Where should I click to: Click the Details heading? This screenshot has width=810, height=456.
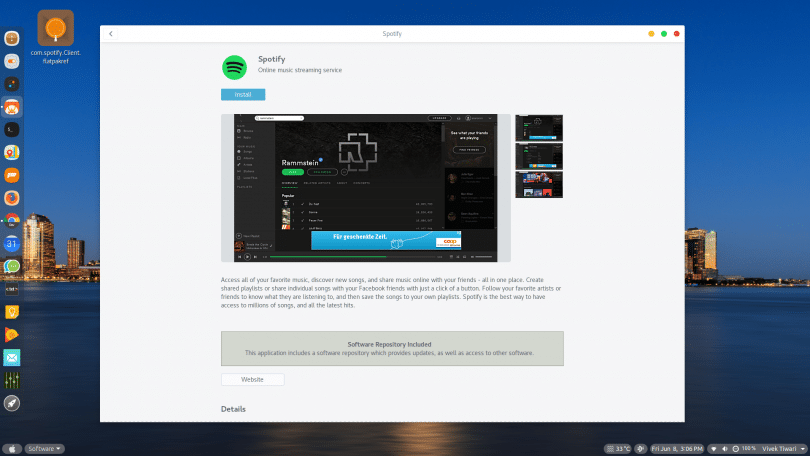pos(233,409)
